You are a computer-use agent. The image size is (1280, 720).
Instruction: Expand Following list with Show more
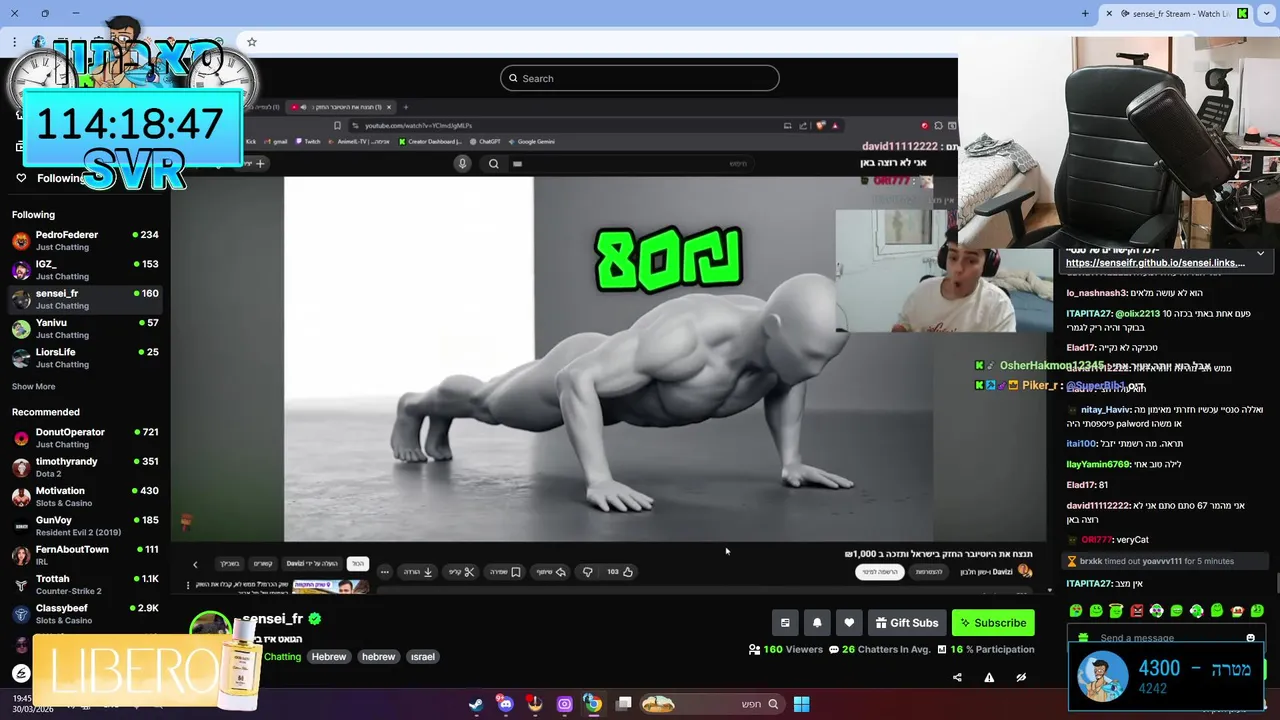click(x=33, y=387)
